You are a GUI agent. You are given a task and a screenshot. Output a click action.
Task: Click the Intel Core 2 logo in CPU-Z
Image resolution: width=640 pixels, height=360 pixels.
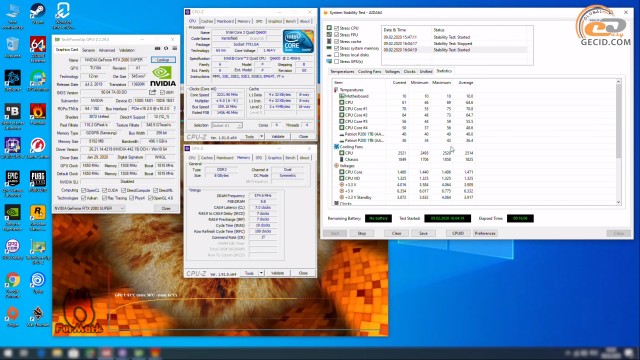[298, 41]
